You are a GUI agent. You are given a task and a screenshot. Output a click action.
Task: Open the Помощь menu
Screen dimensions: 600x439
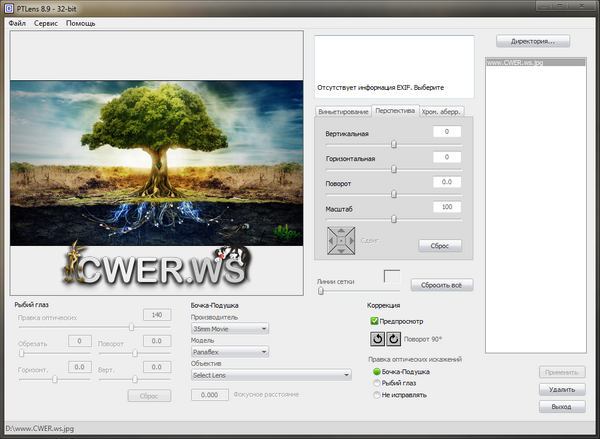80,23
